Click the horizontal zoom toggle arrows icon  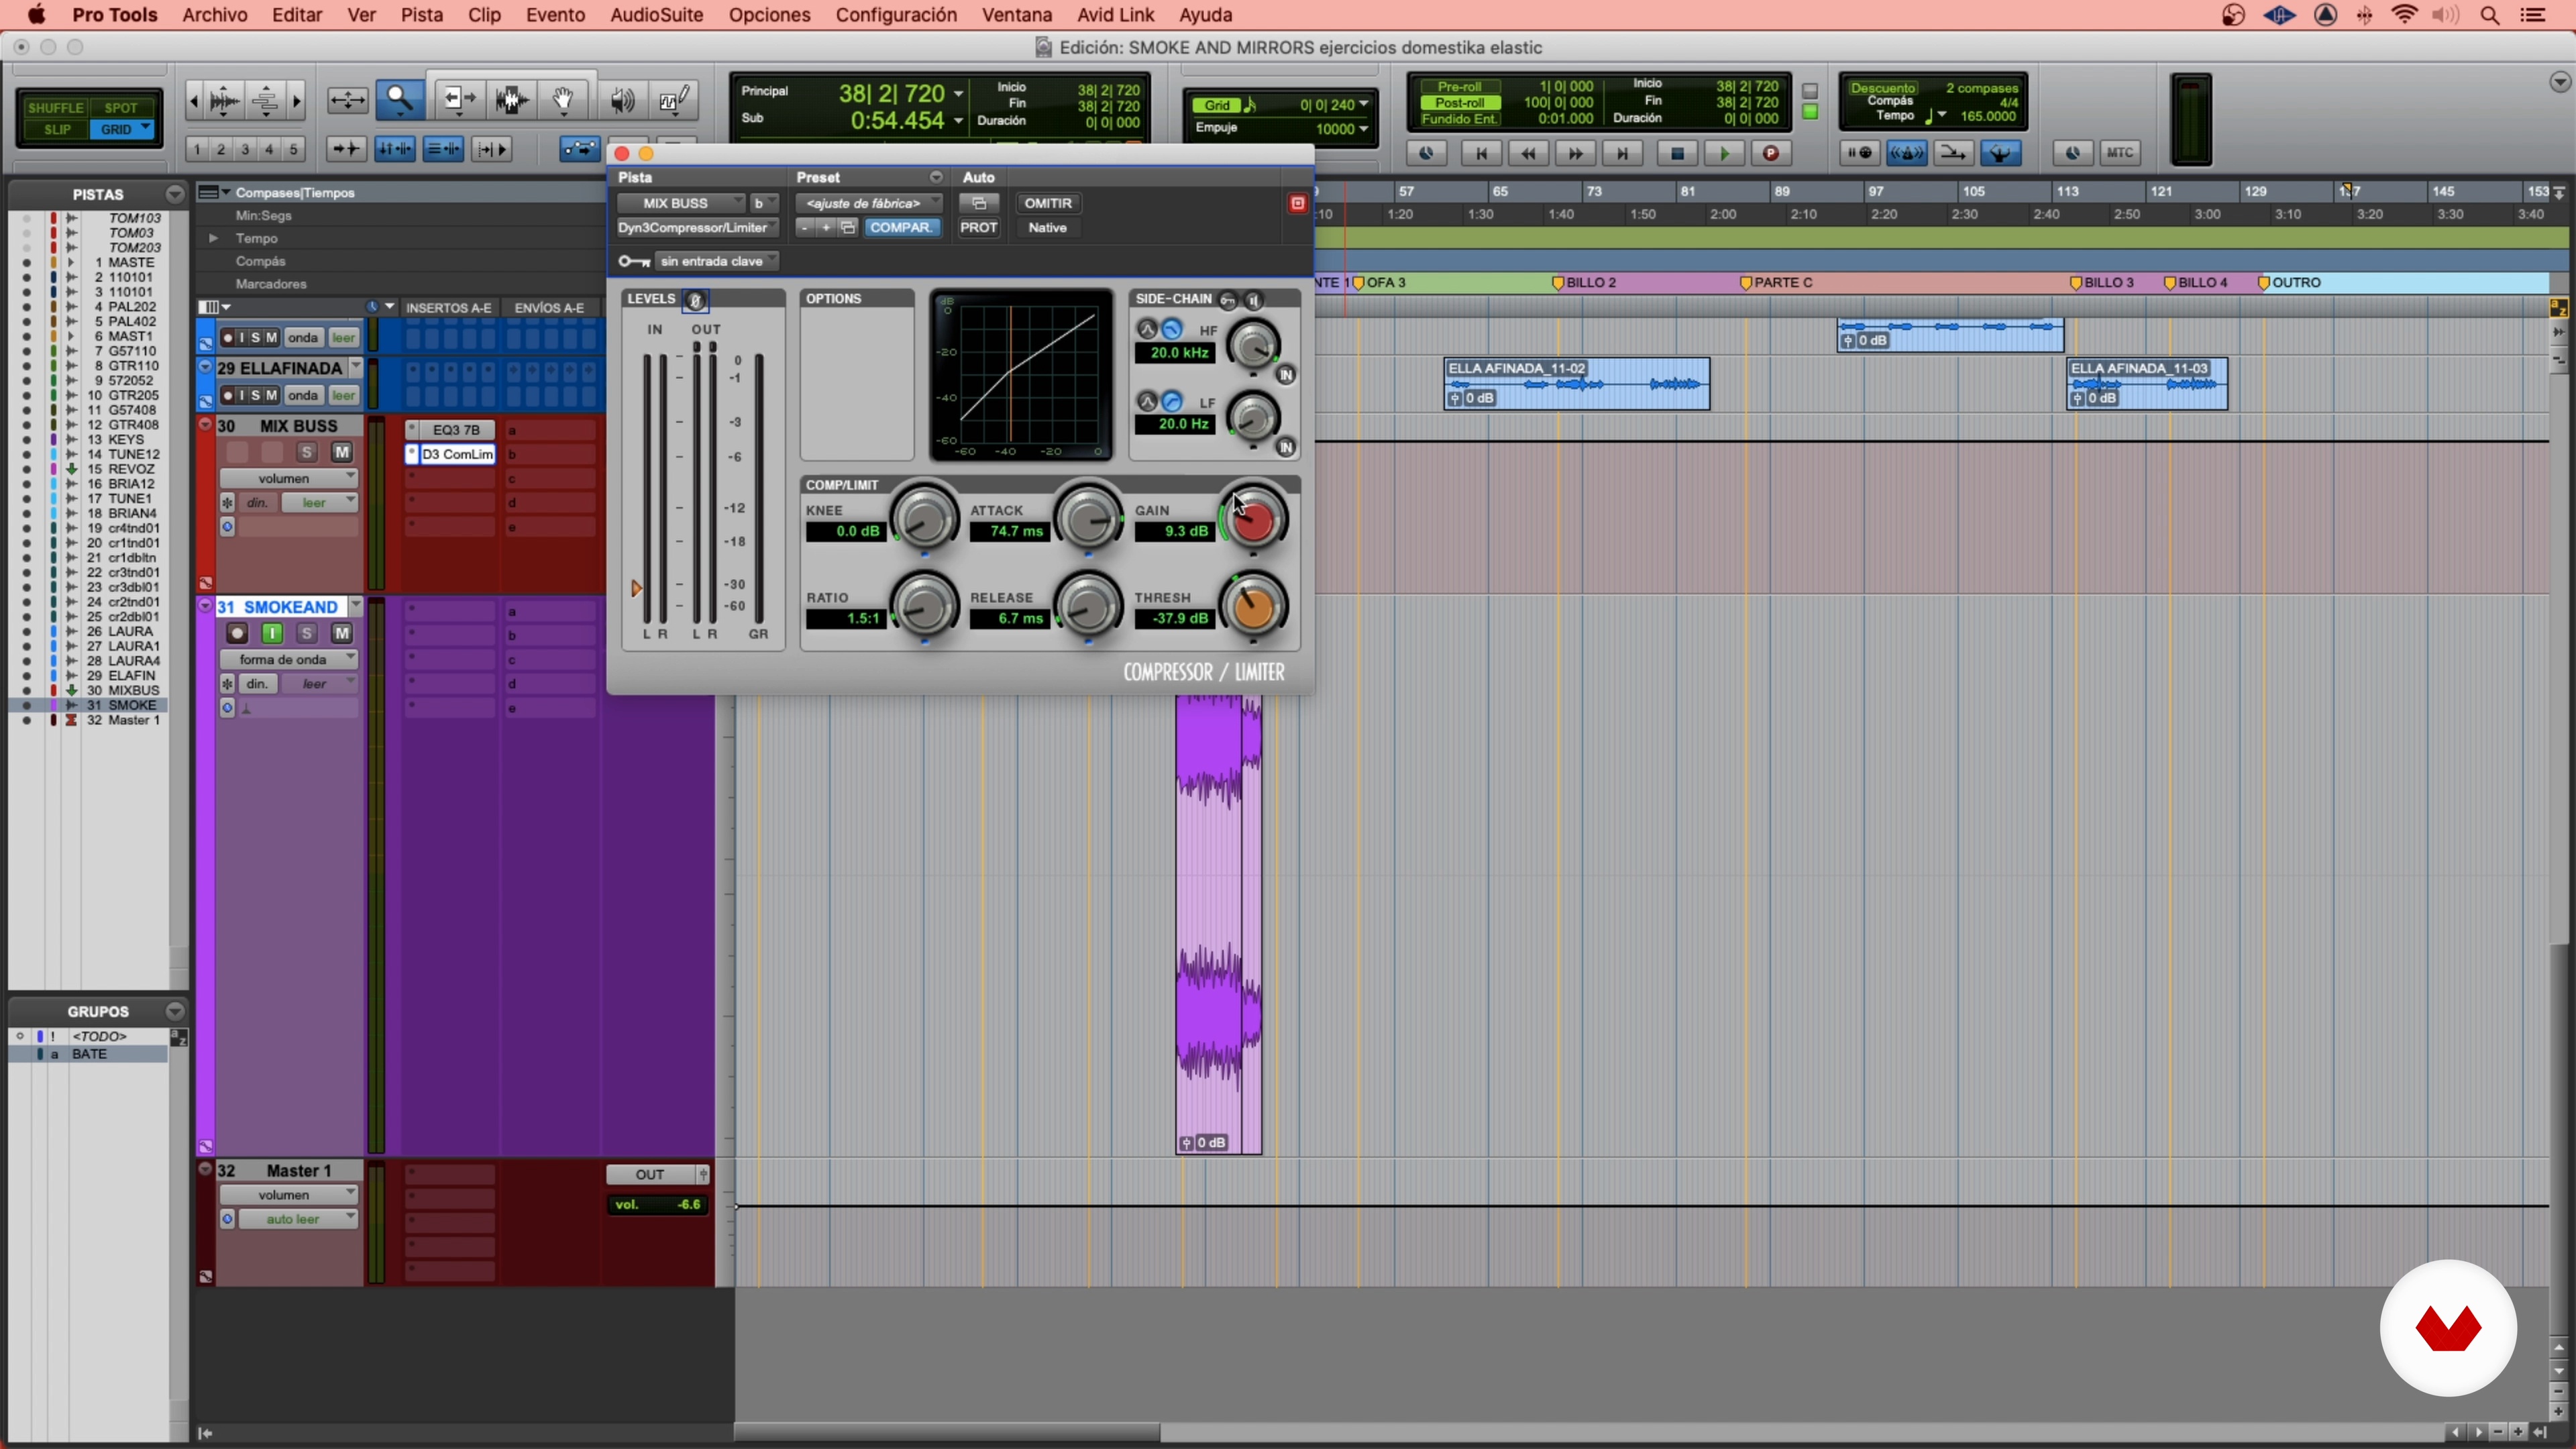point(347,99)
